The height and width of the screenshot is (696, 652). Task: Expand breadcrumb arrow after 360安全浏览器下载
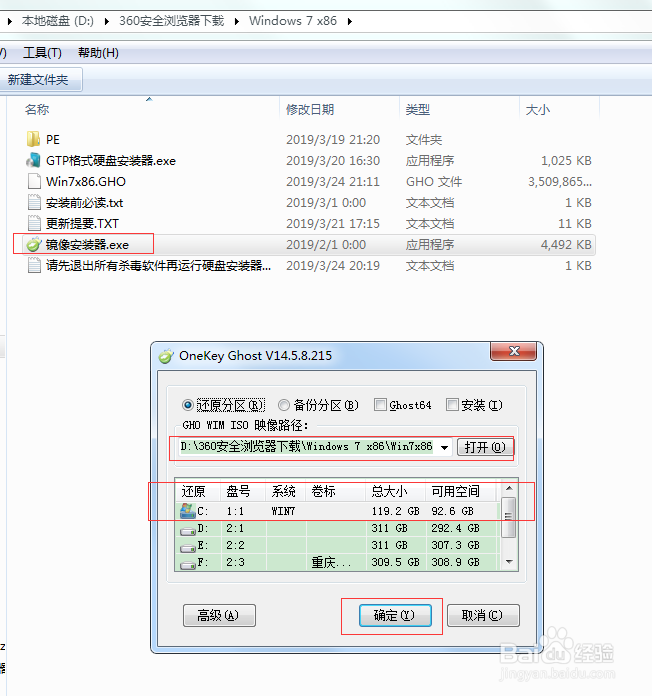pos(237,21)
